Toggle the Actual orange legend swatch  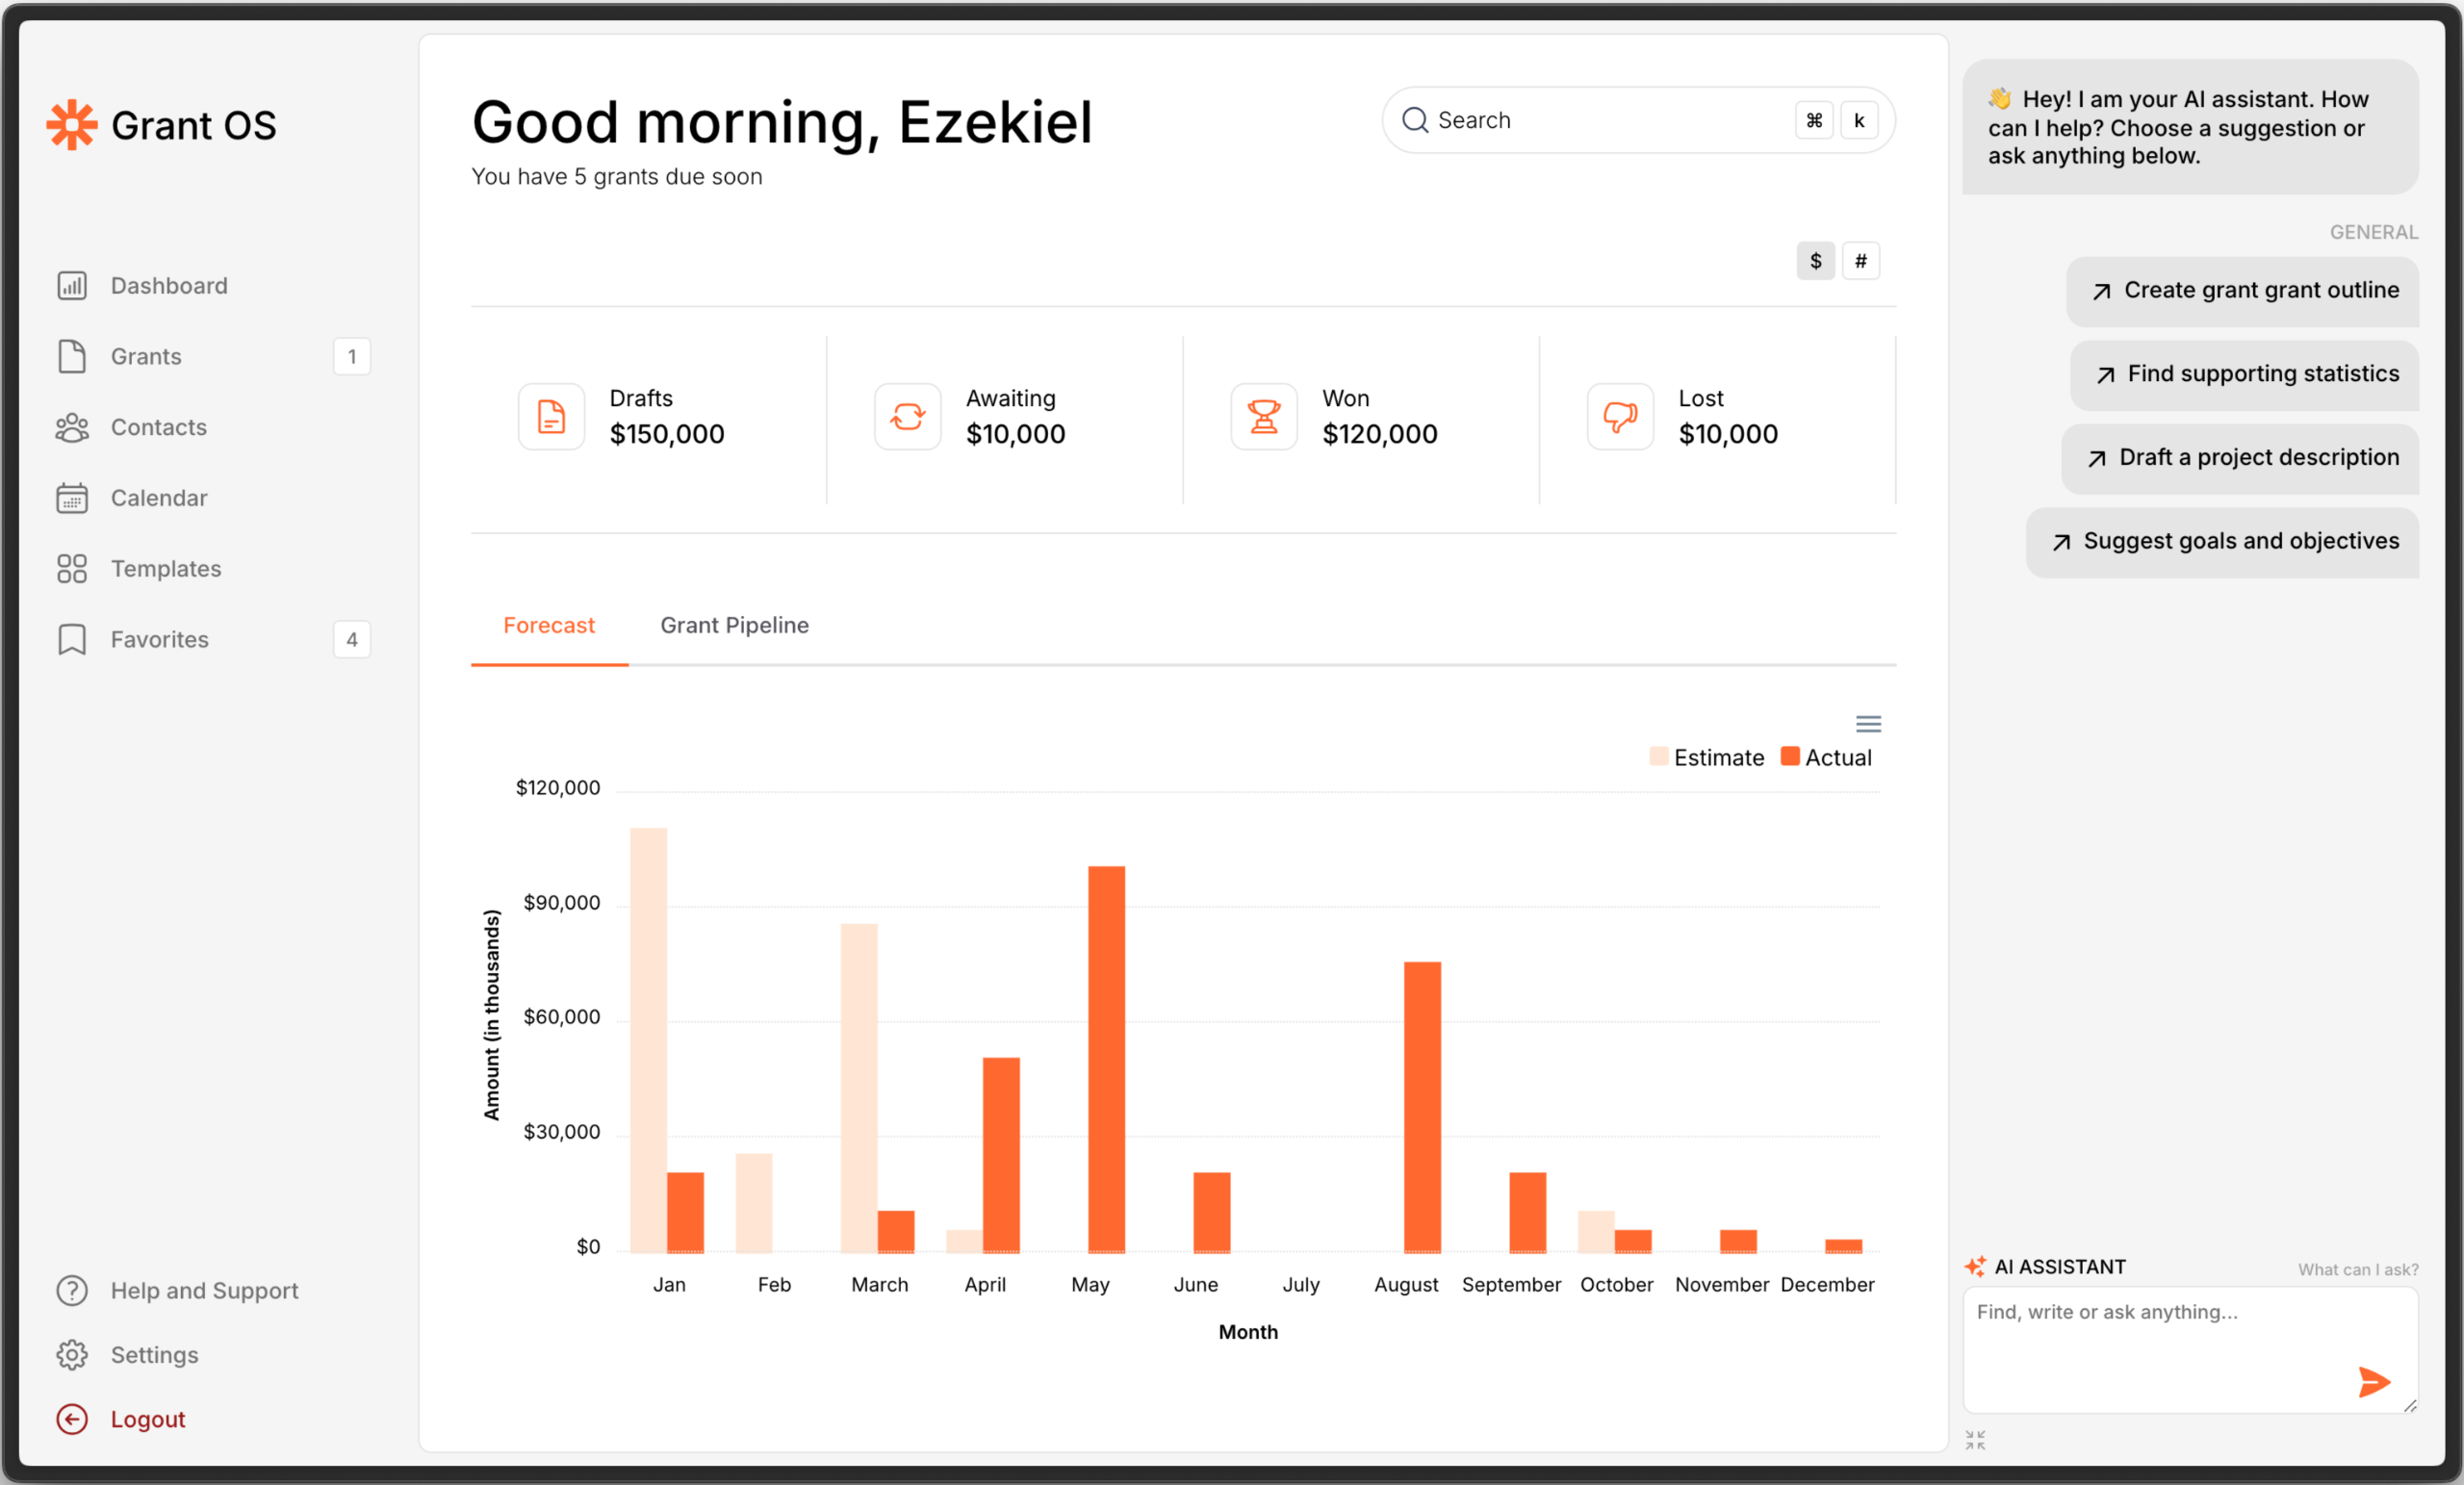[x=1790, y=756]
